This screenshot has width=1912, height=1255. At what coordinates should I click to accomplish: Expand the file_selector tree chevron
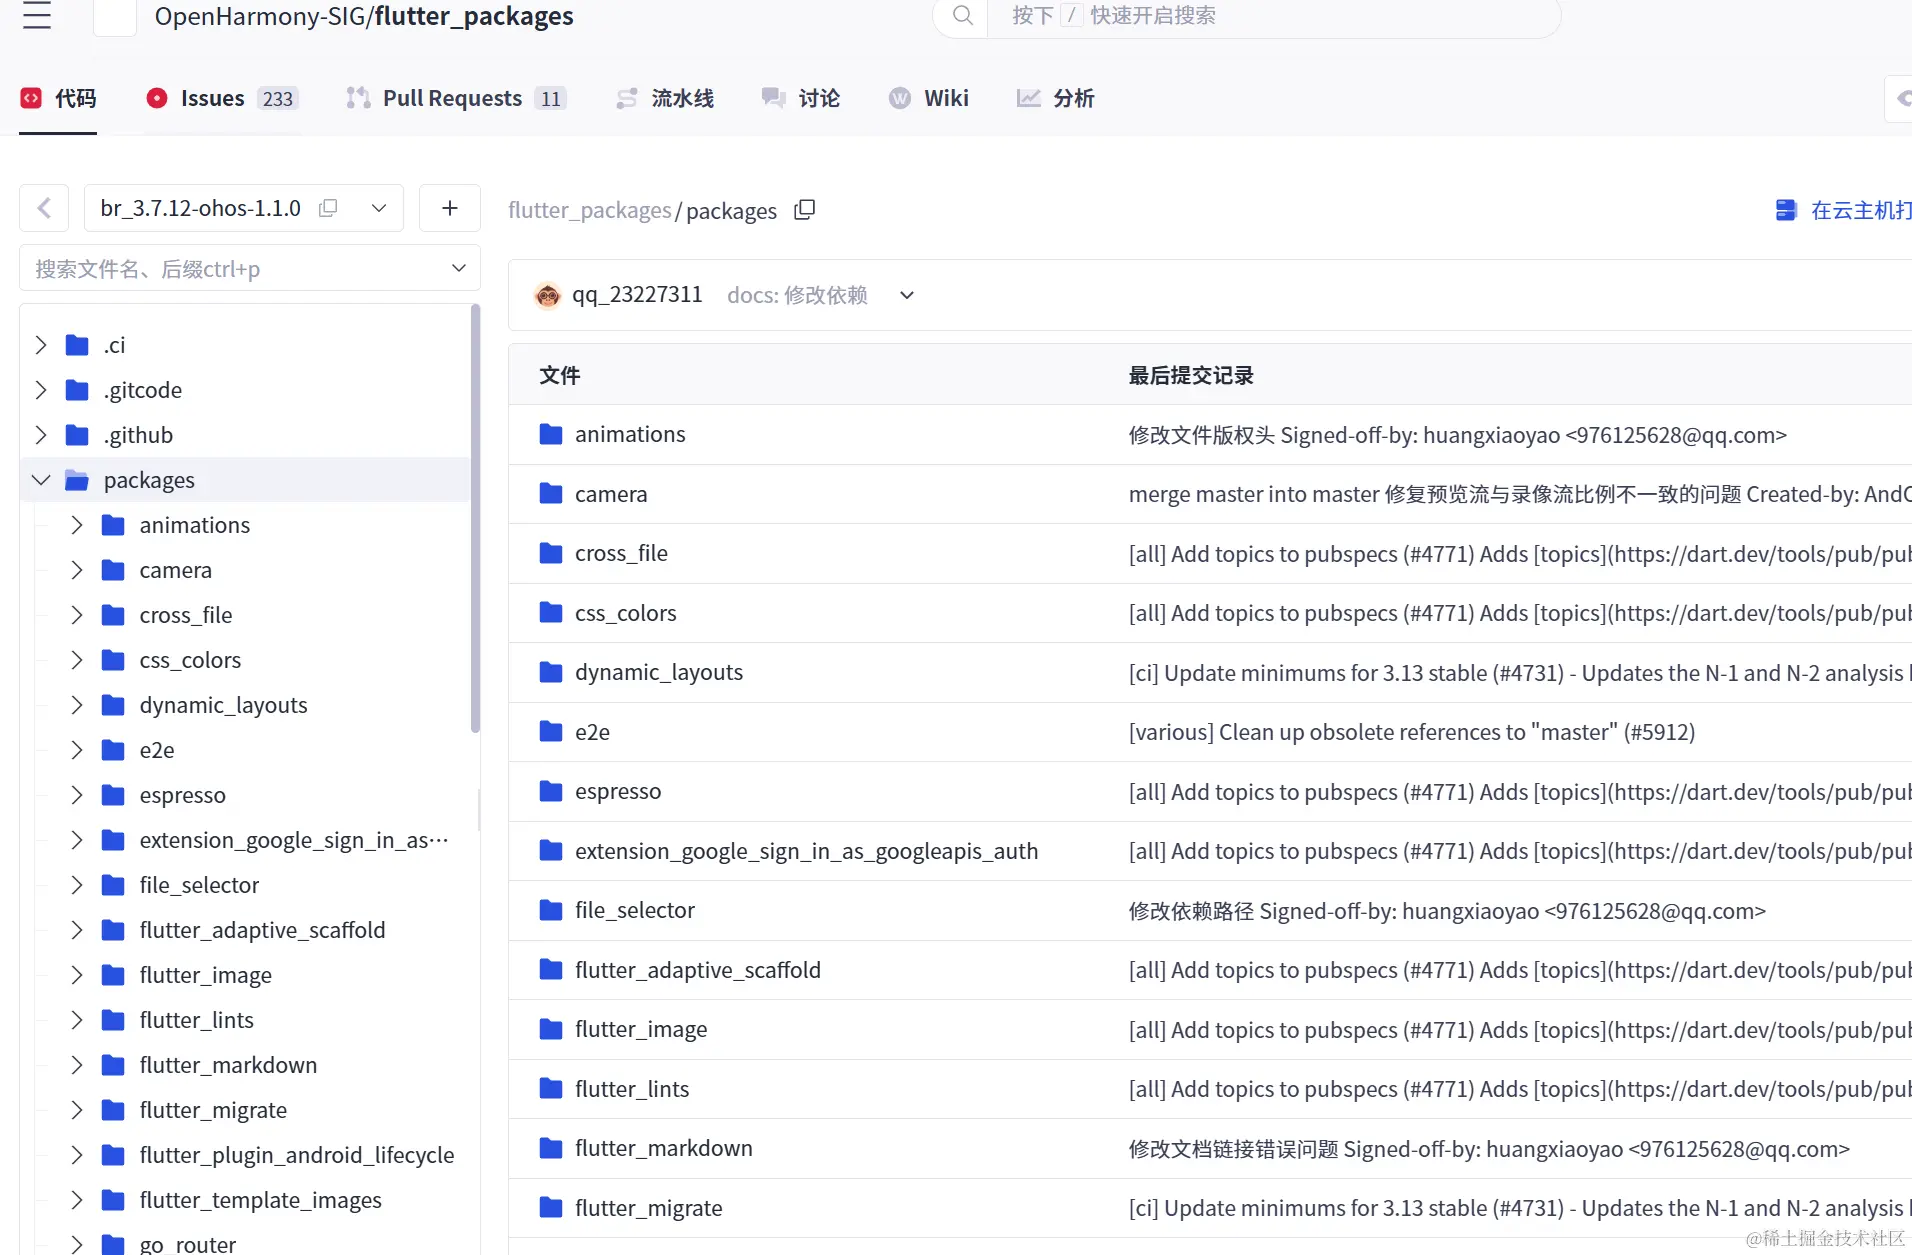(77, 885)
